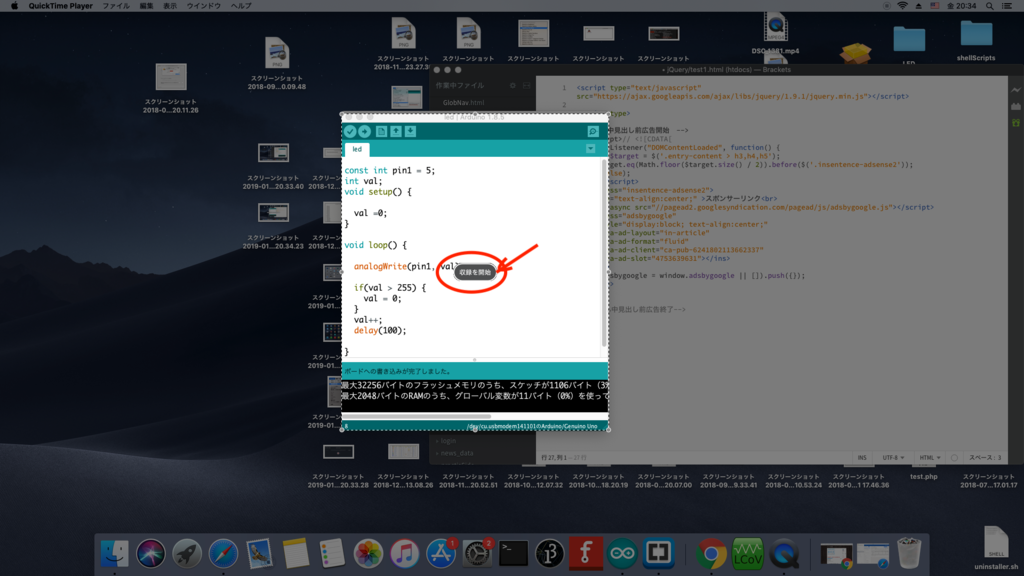This screenshot has height=576, width=1024.
Task: Select the led sketch tab
Action: coord(357,150)
